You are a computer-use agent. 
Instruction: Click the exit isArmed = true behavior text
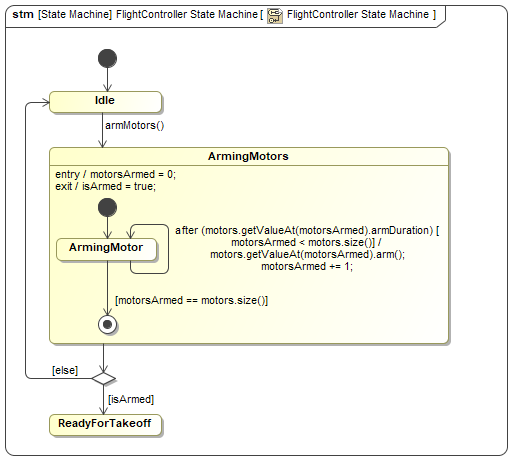coord(105,186)
